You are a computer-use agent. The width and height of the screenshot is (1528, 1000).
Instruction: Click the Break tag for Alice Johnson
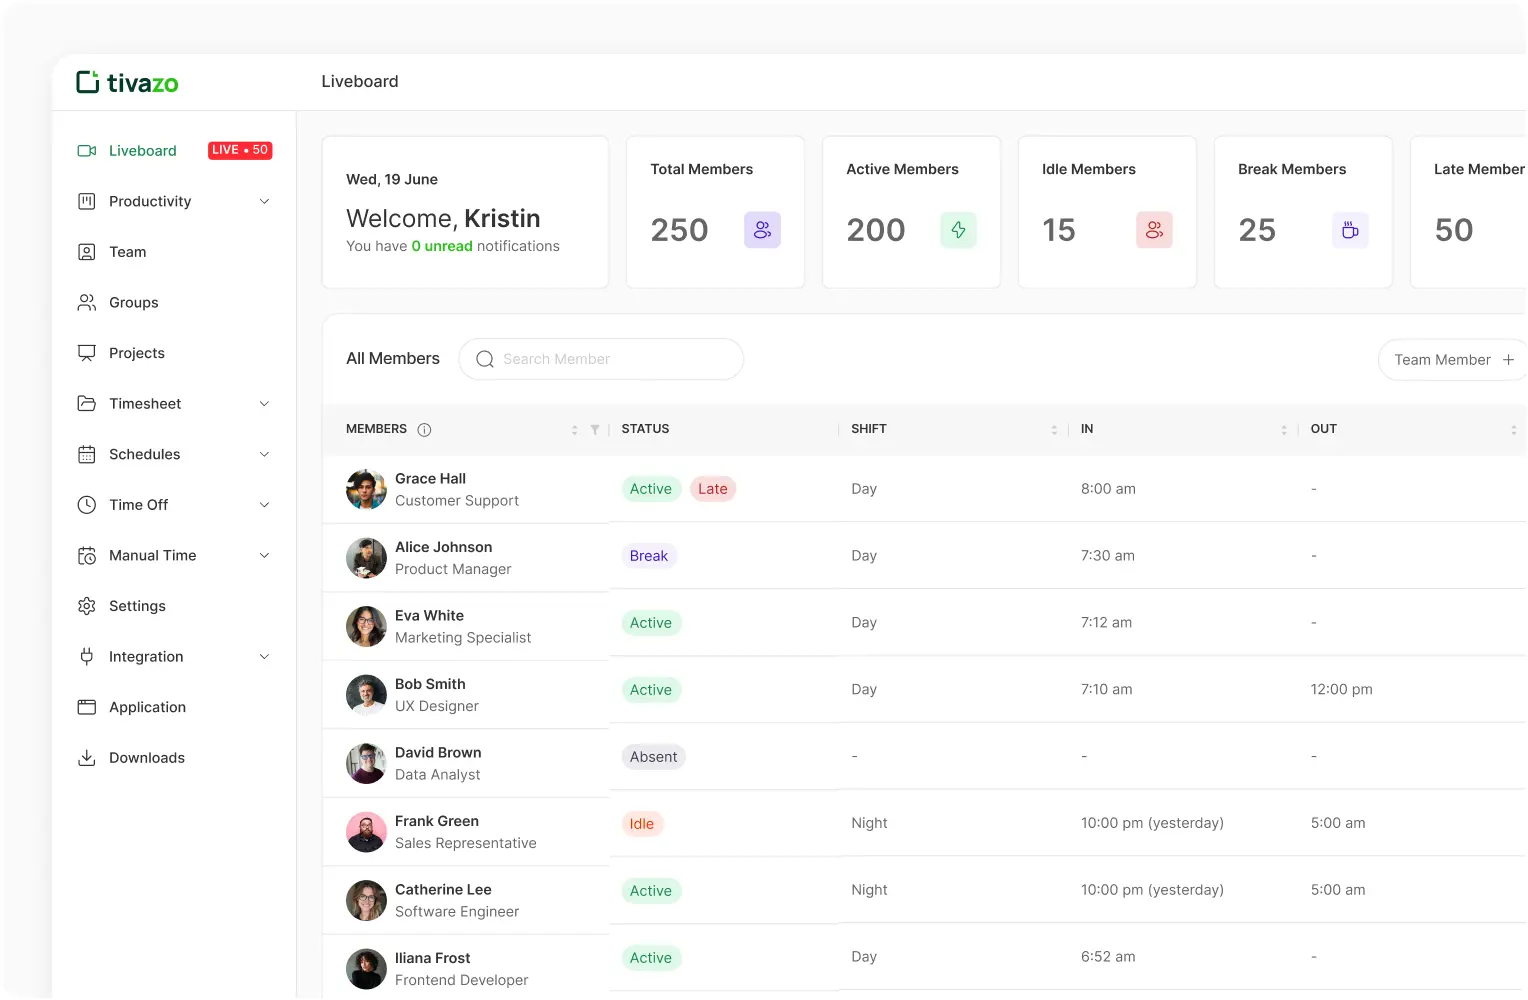tap(649, 556)
